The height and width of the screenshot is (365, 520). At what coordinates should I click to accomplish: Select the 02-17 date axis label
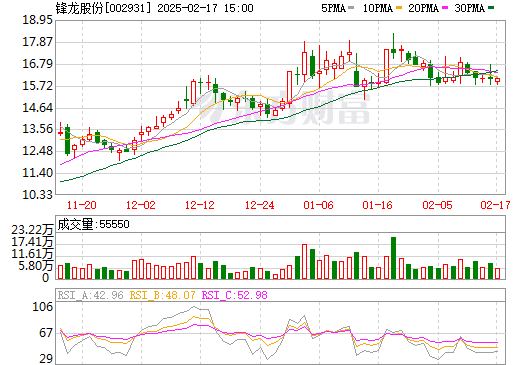coord(495,205)
